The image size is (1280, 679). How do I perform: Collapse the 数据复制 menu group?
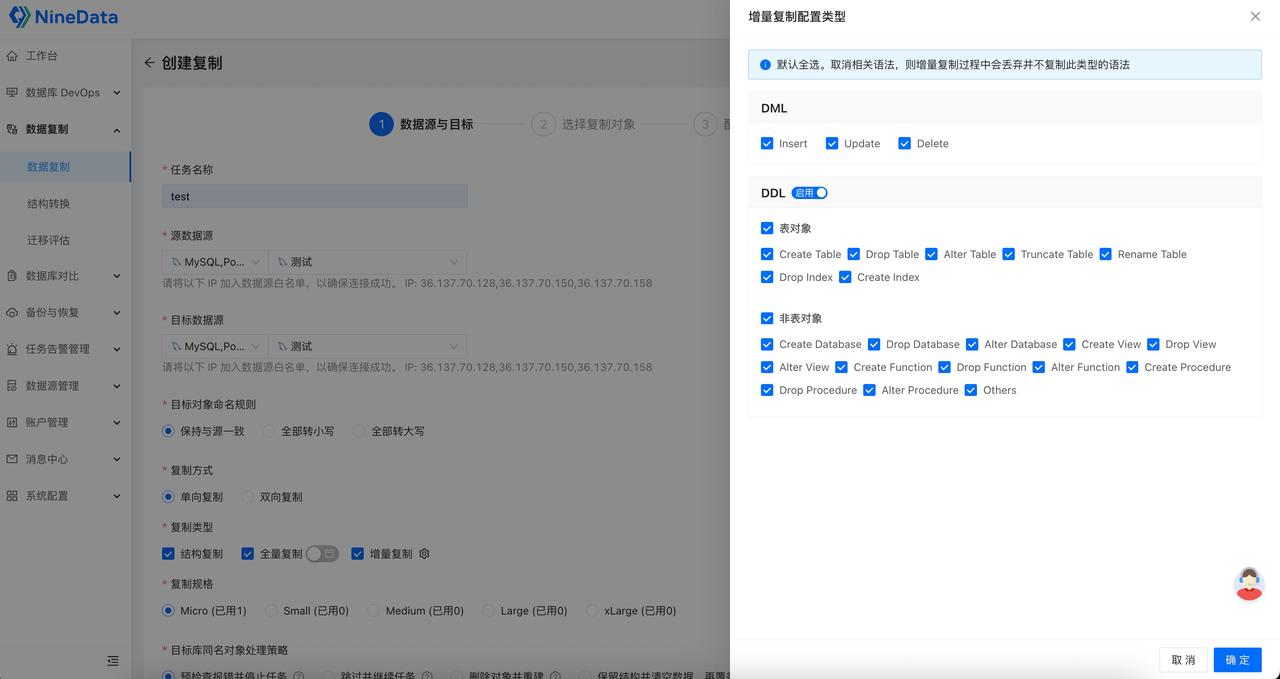click(x=117, y=130)
